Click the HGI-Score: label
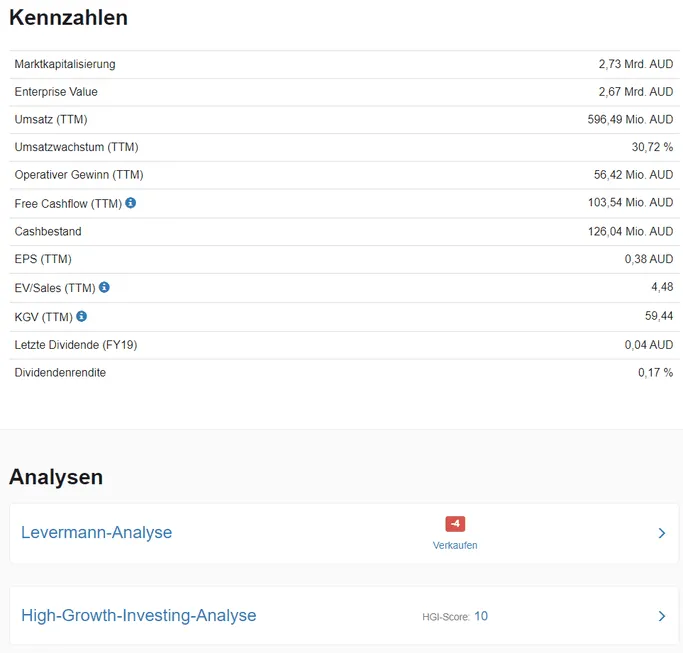 tap(446, 617)
